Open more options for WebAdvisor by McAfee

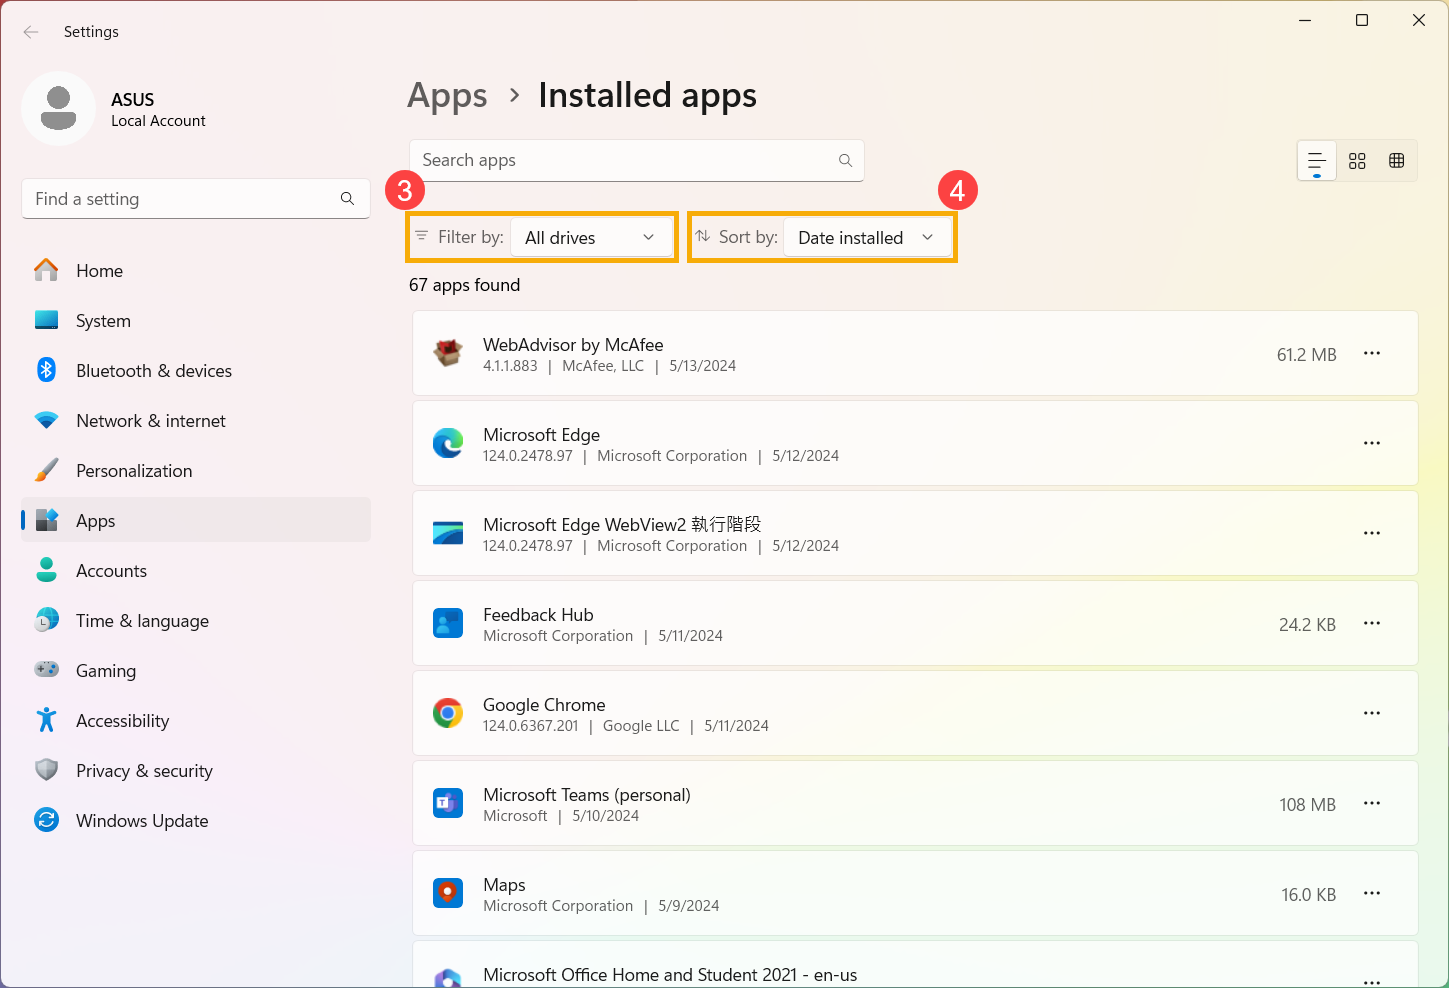coord(1372,353)
